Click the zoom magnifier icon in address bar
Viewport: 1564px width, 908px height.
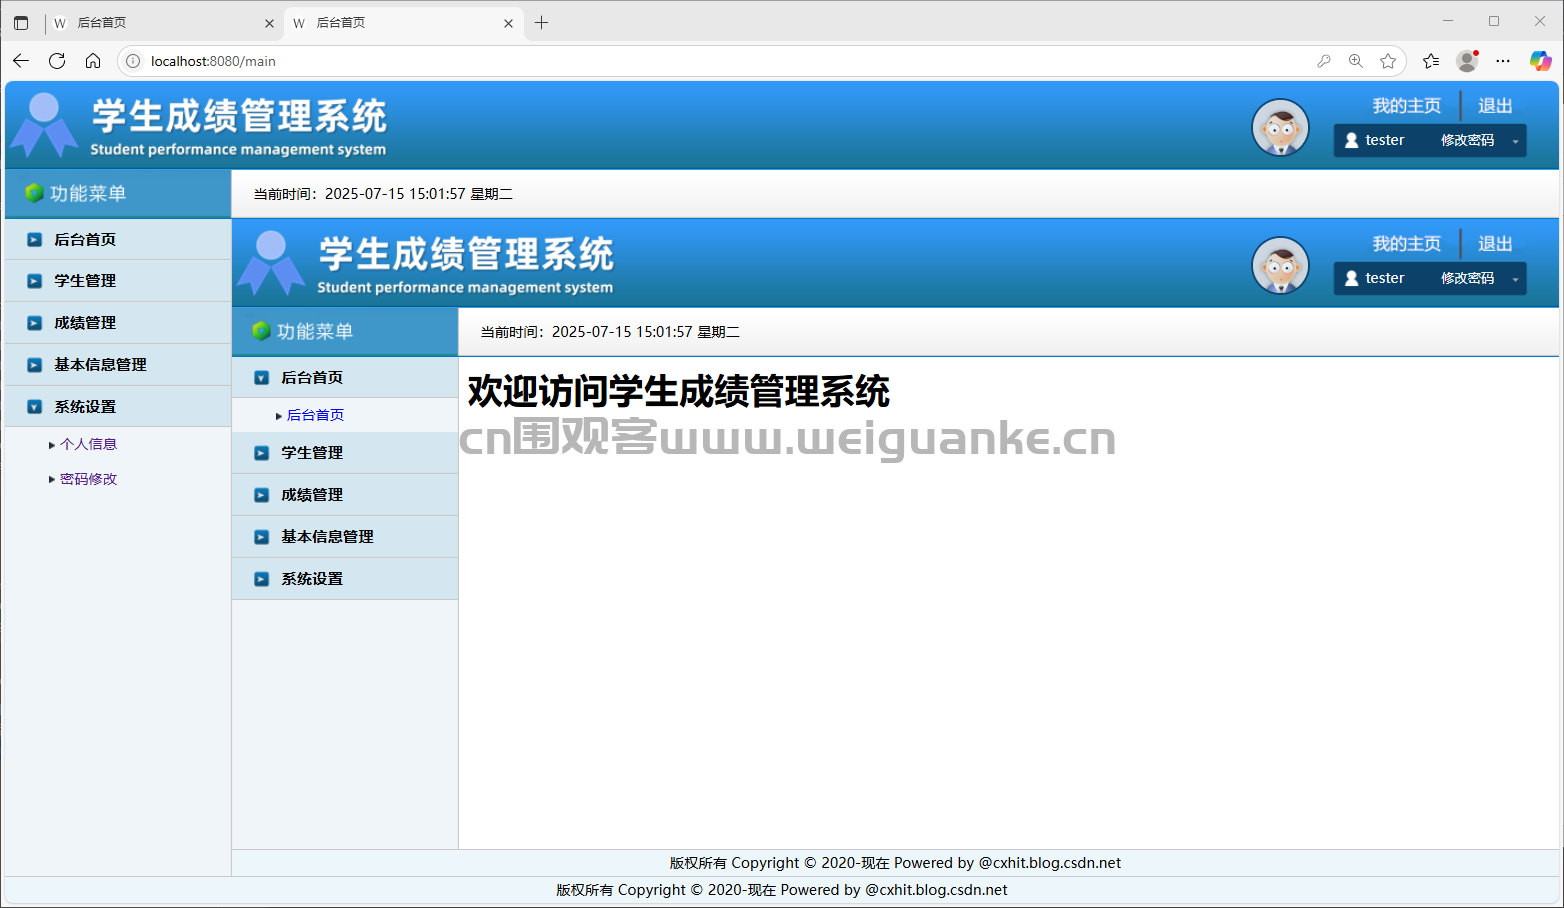coord(1356,61)
